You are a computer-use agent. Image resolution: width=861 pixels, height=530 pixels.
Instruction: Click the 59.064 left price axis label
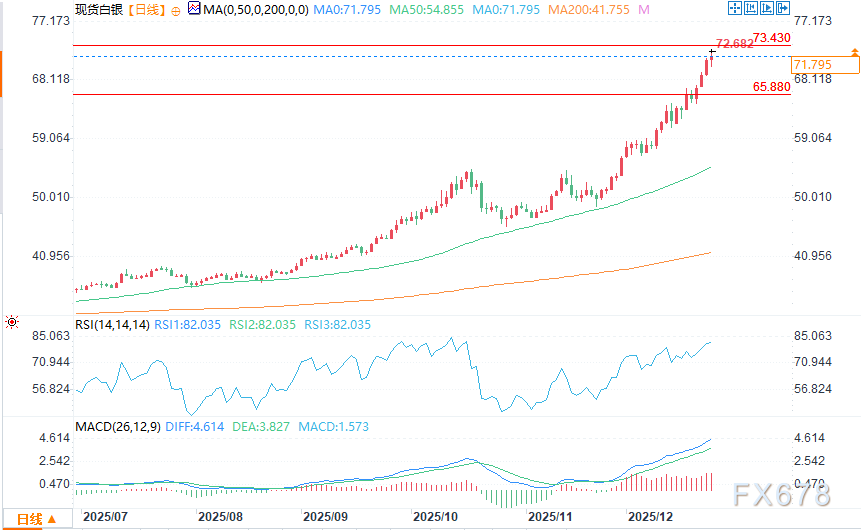tap(51, 138)
